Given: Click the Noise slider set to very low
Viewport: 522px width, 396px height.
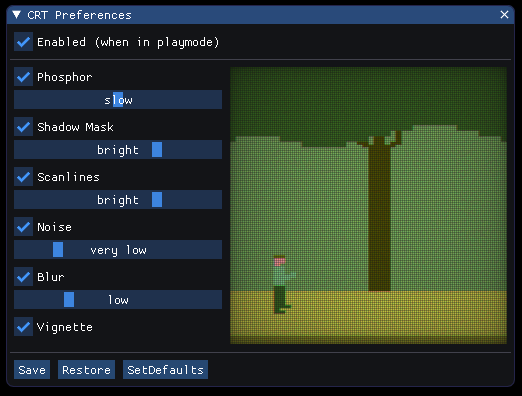Looking at the screenshot, I should 118,250.
